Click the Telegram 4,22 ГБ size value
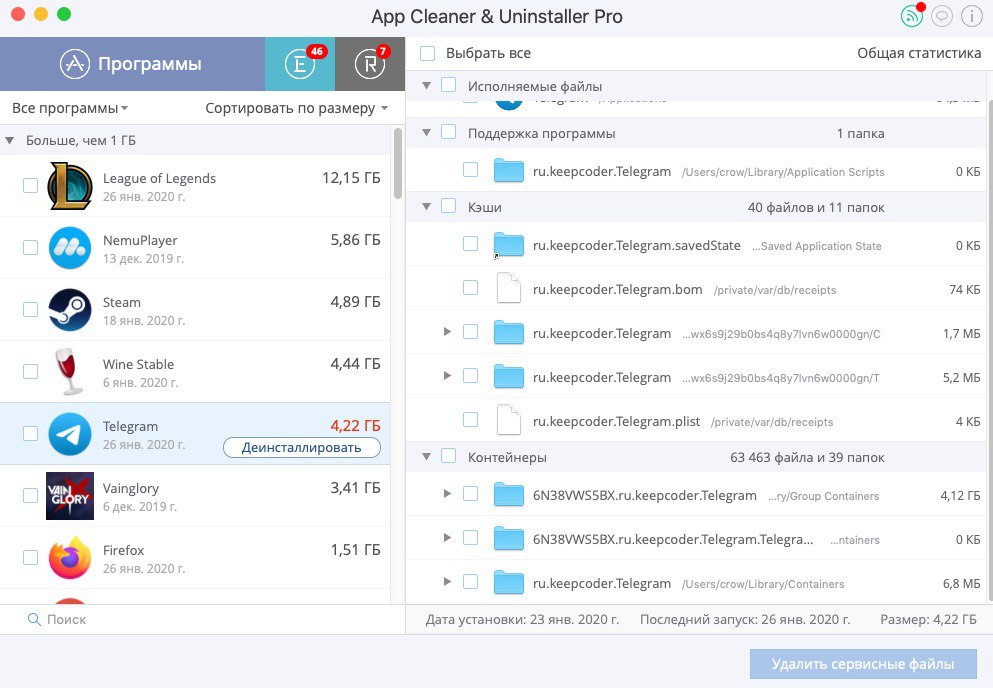993x688 pixels. click(x=355, y=426)
